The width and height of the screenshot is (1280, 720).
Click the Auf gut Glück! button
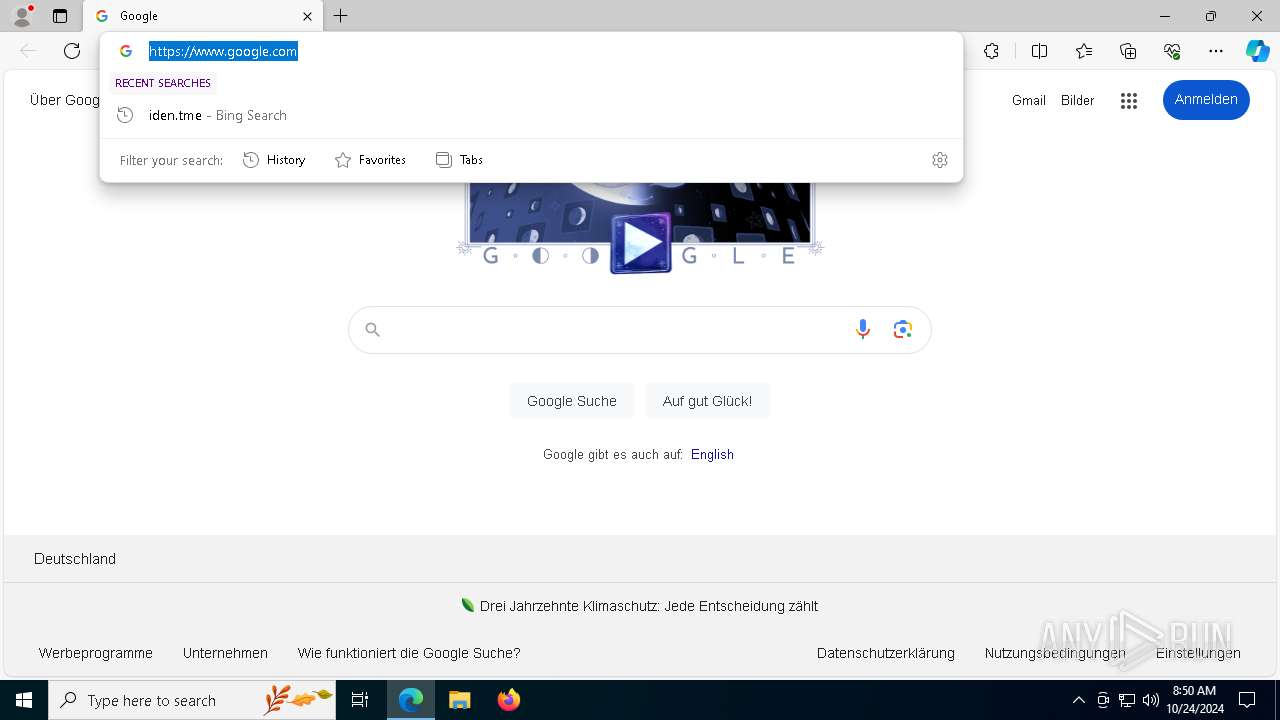pyautogui.click(x=707, y=401)
